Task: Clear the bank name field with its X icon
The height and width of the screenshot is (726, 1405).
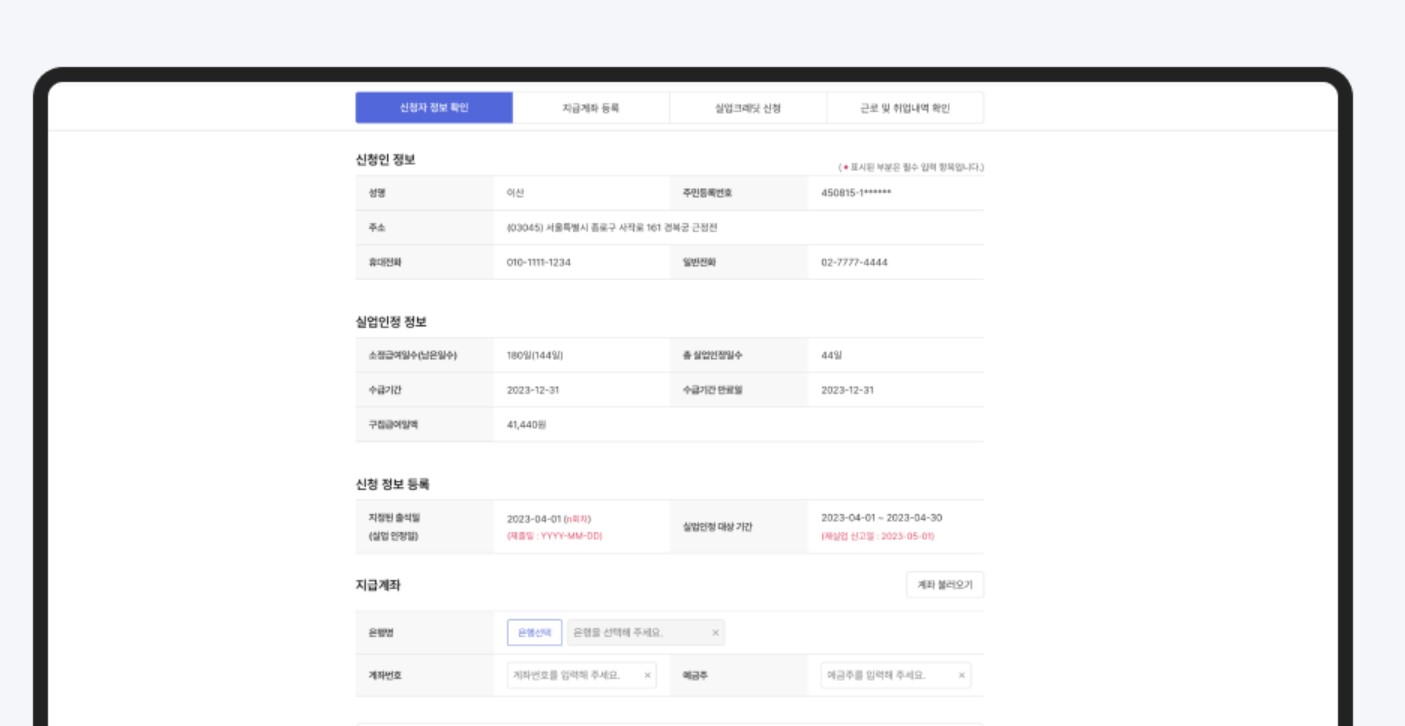Action: tap(715, 633)
